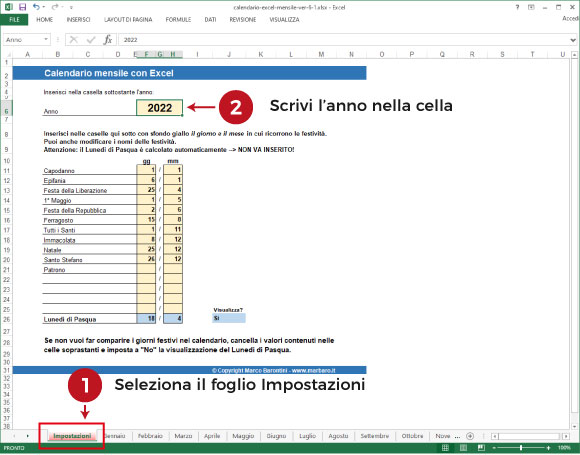Click the cancel entry X icon
Image resolution: width=580 pixels, height=455 pixels.
point(74,40)
